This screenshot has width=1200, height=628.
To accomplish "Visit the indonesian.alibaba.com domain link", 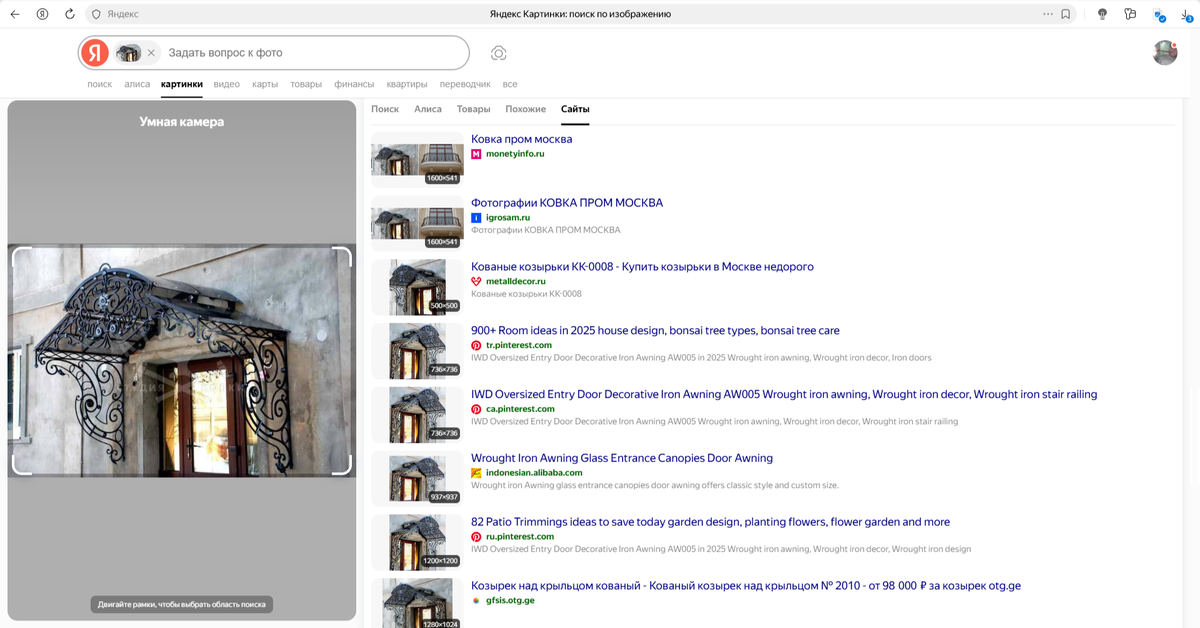I will coord(534,473).
